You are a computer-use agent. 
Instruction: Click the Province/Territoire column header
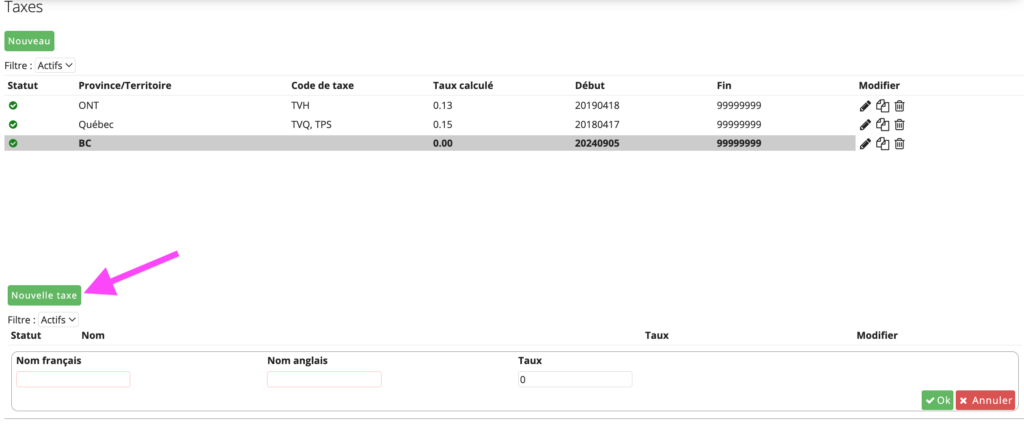pos(125,86)
